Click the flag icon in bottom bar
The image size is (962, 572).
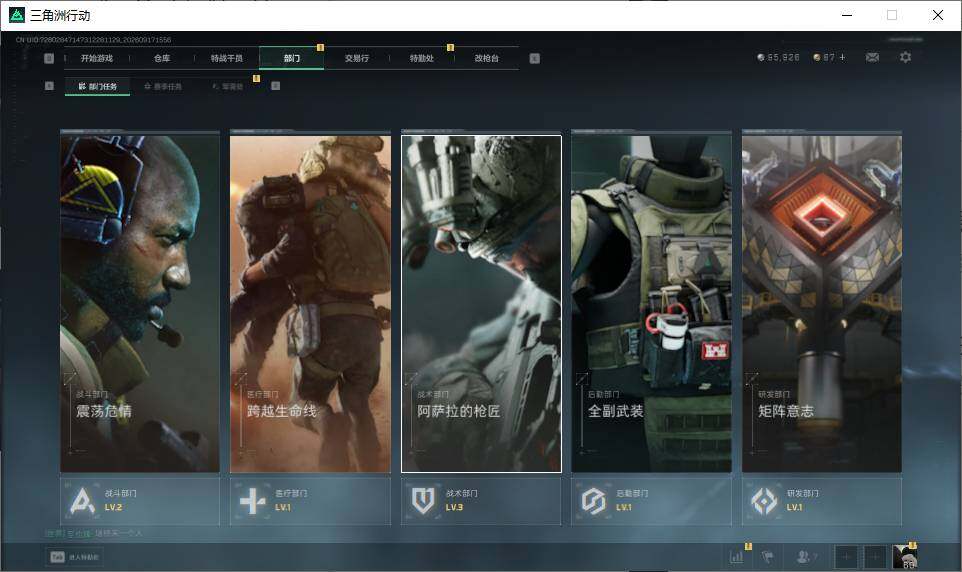point(767,557)
